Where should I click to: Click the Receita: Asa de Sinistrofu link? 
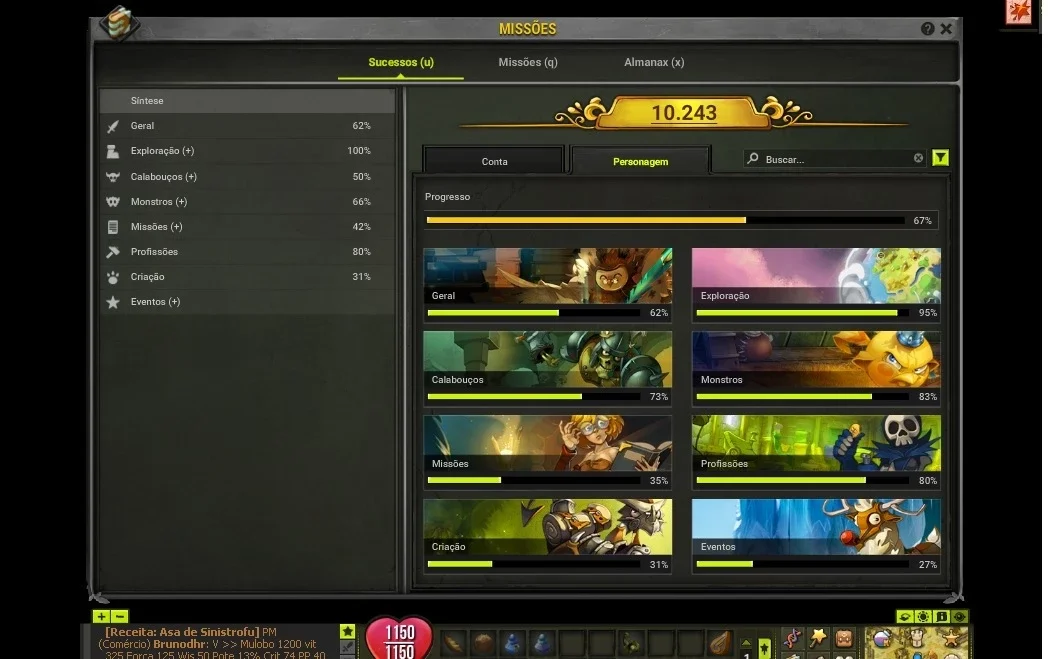(182, 632)
